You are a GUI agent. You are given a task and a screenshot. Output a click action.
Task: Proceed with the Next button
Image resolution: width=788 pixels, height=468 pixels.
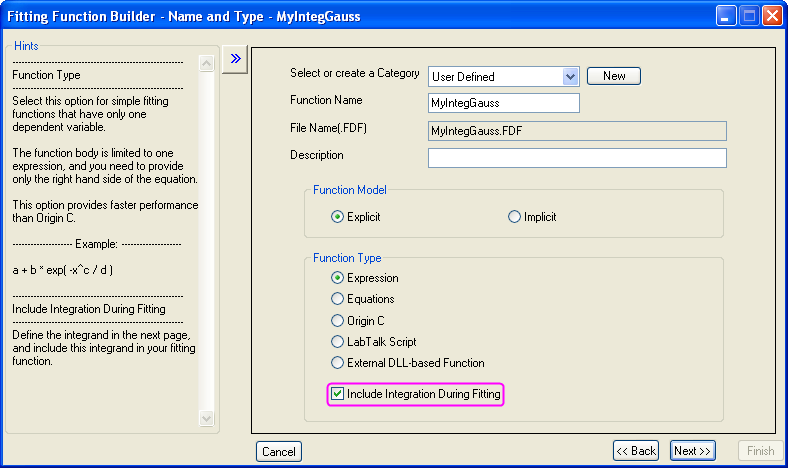pyautogui.click(x=692, y=451)
